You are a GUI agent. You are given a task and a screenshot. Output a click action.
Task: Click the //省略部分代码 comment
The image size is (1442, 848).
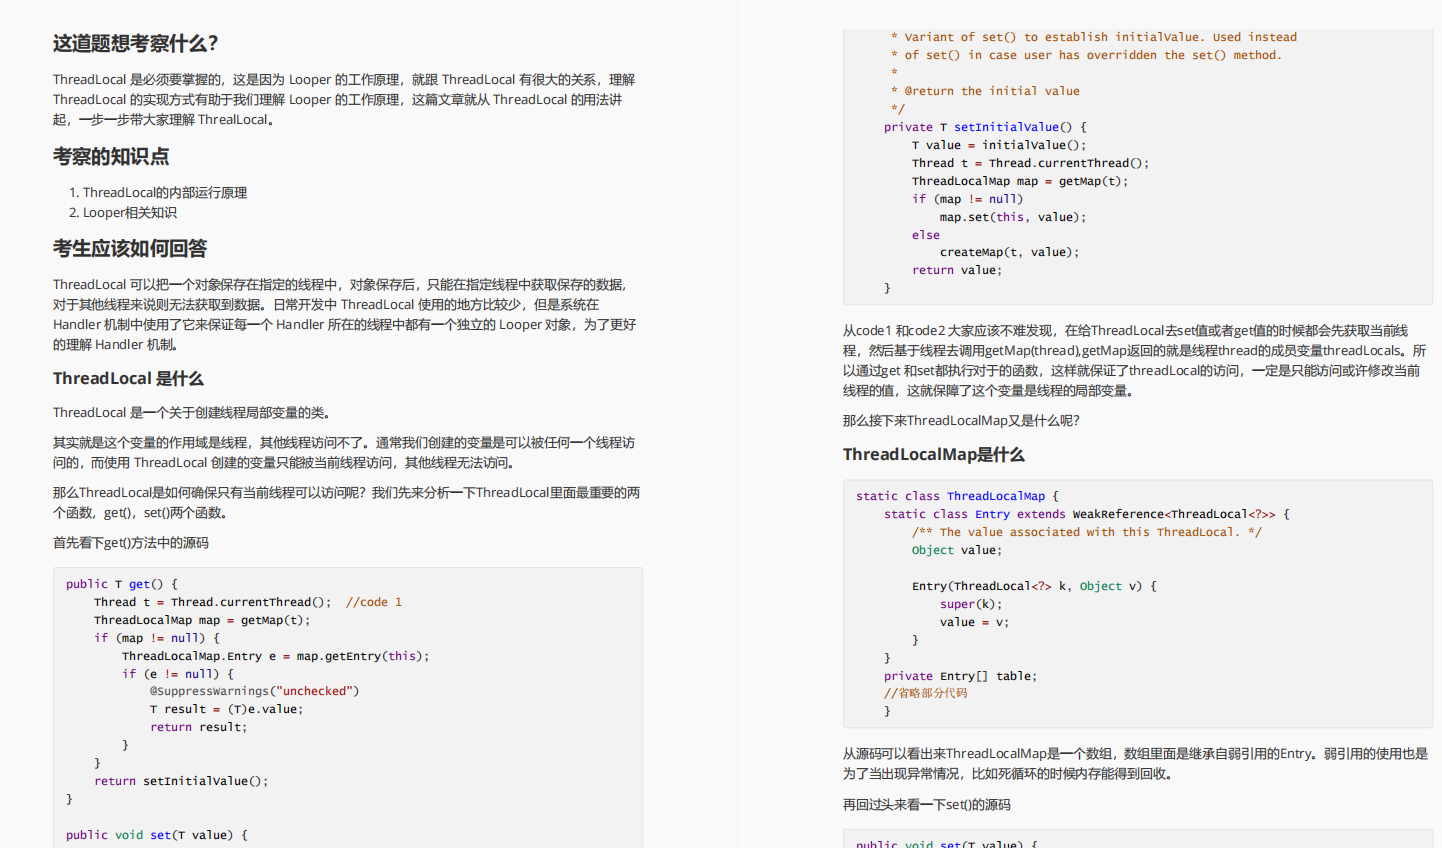pos(926,693)
